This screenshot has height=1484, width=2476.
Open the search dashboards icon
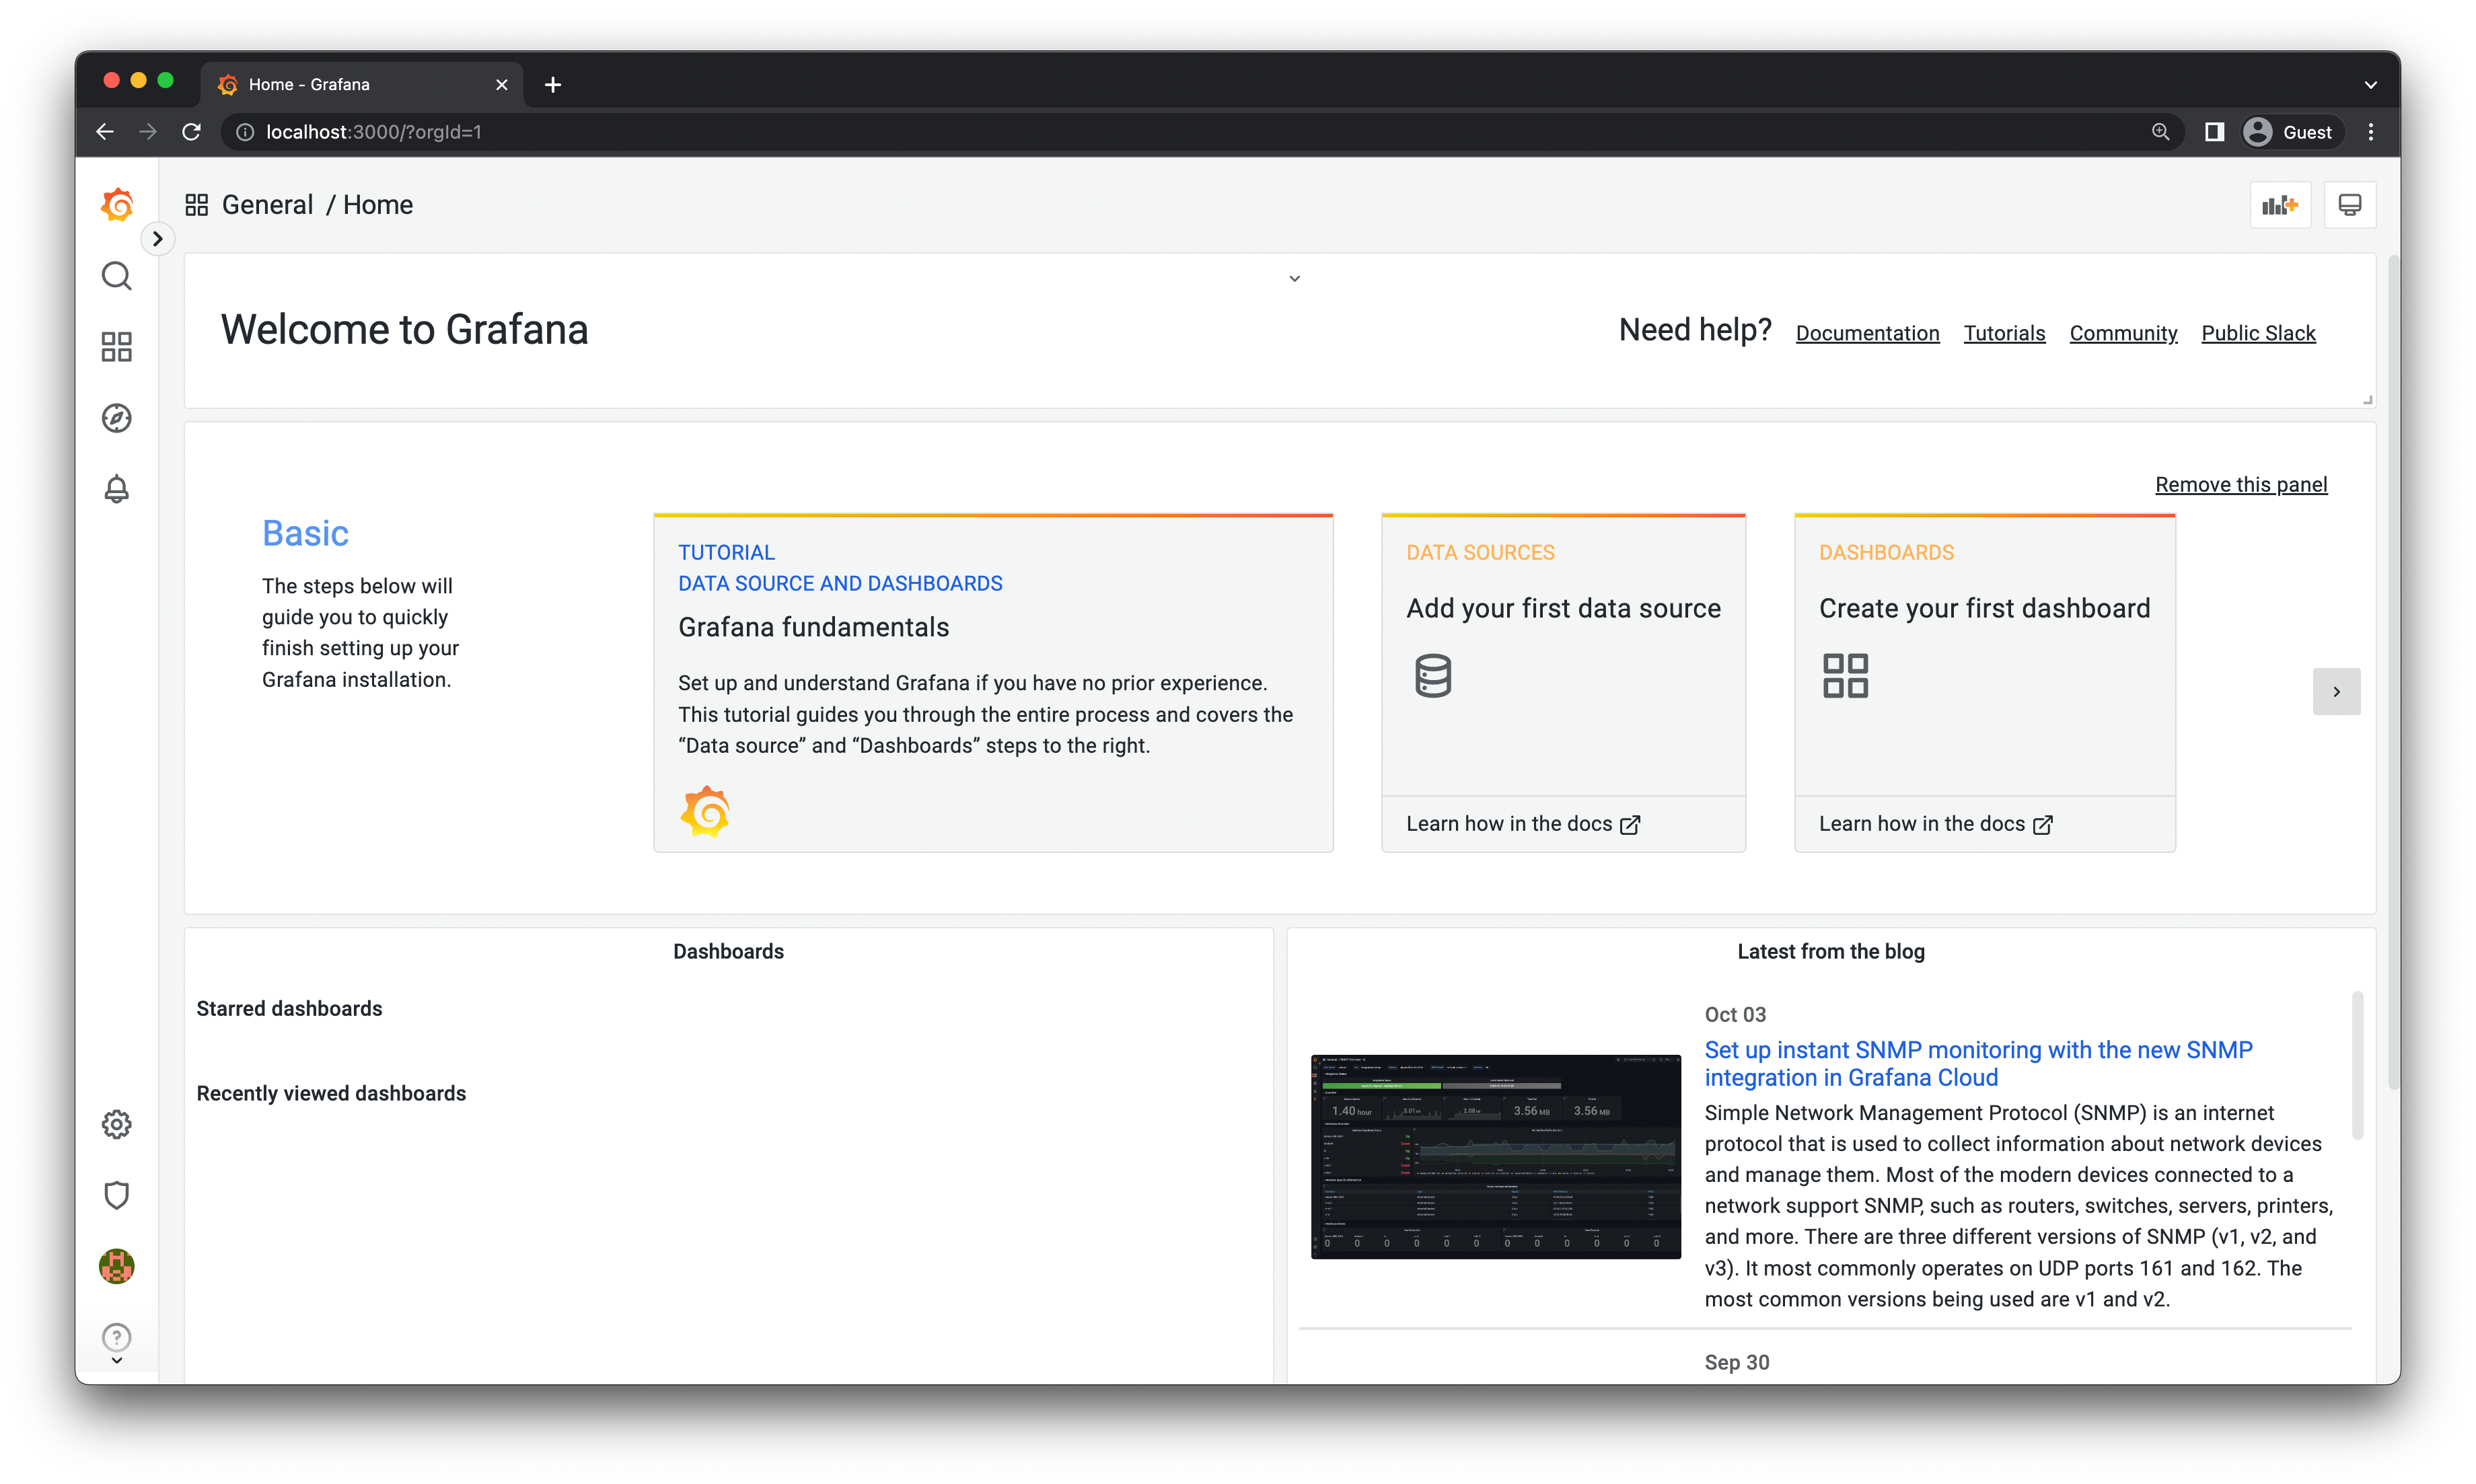tap(117, 276)
